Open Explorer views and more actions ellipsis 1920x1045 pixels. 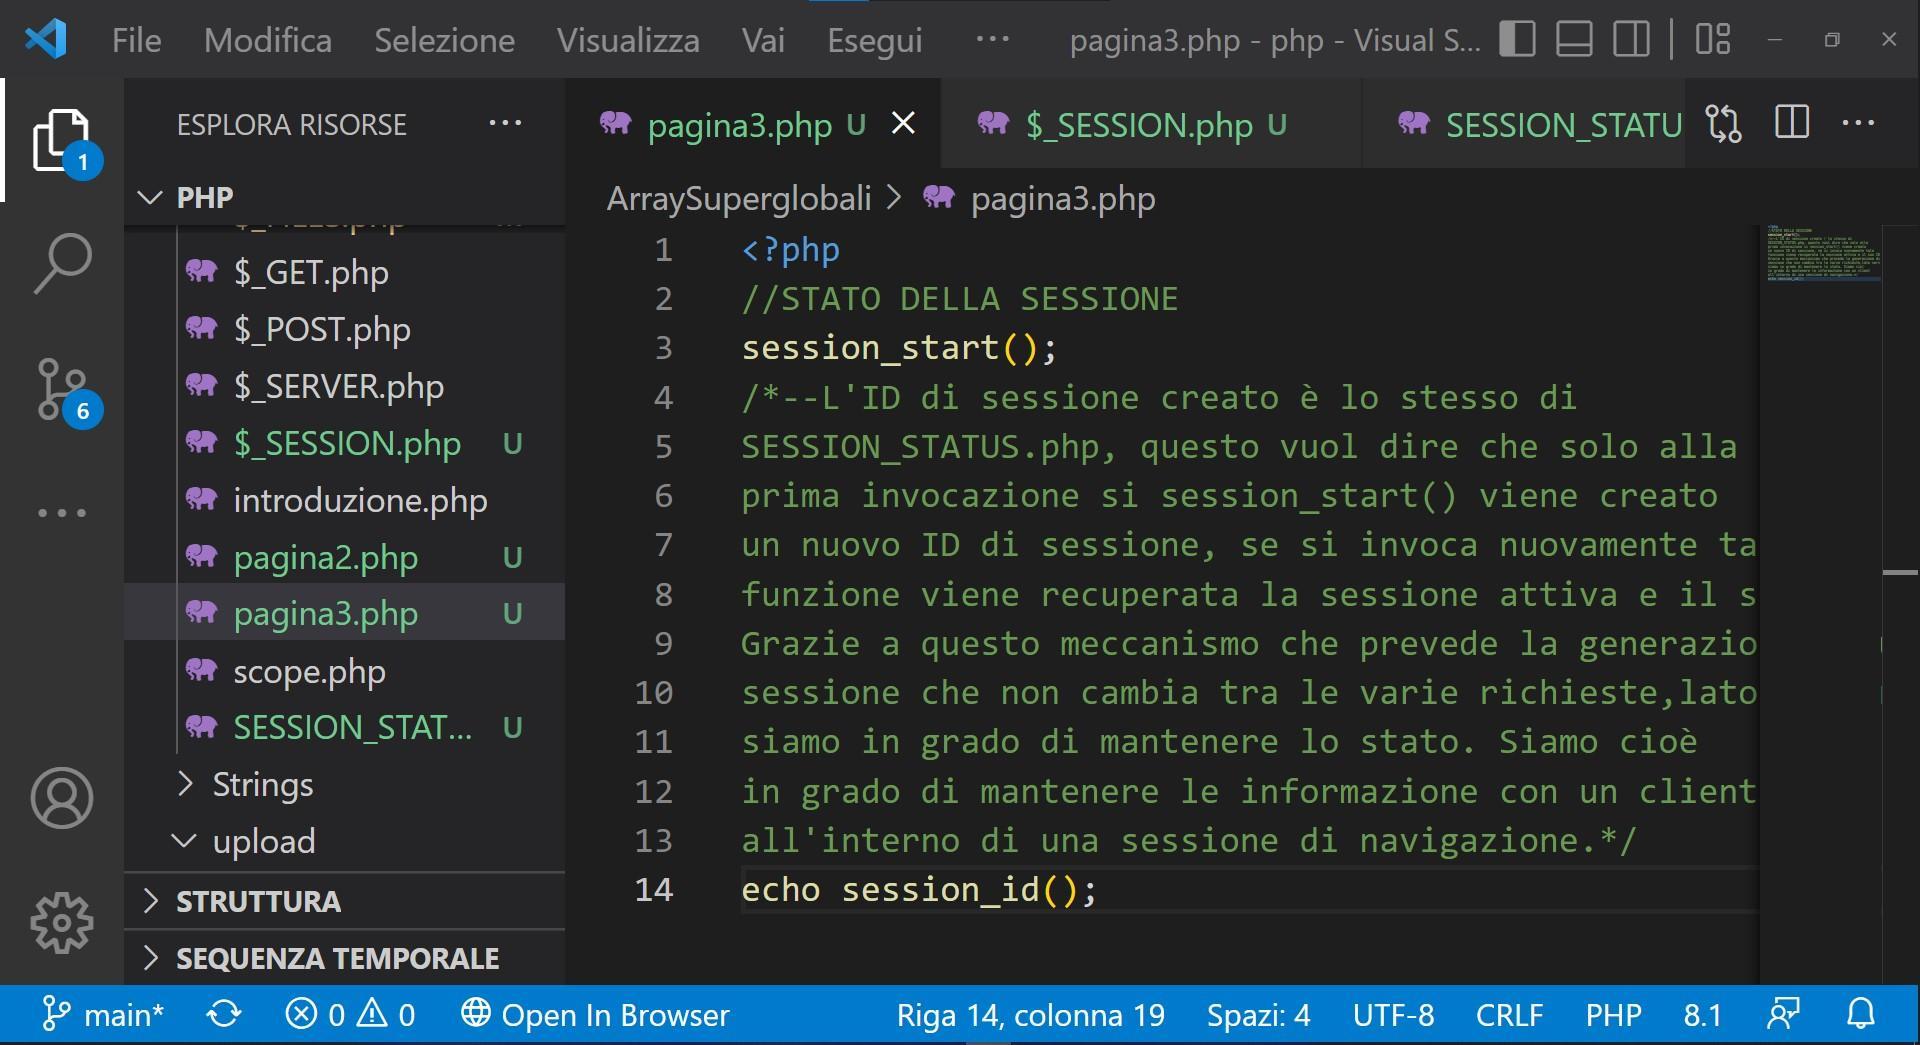(x=505, y=123)
